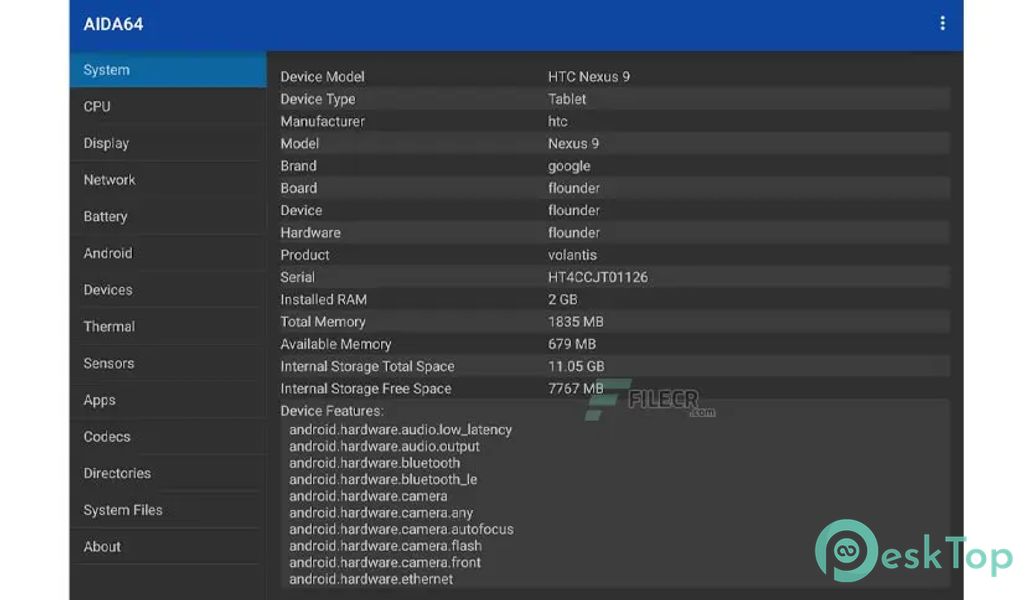The width and height of the screenshot is (1036, 600).
Task: Click the Brand value google
Action: click(569, 166)
